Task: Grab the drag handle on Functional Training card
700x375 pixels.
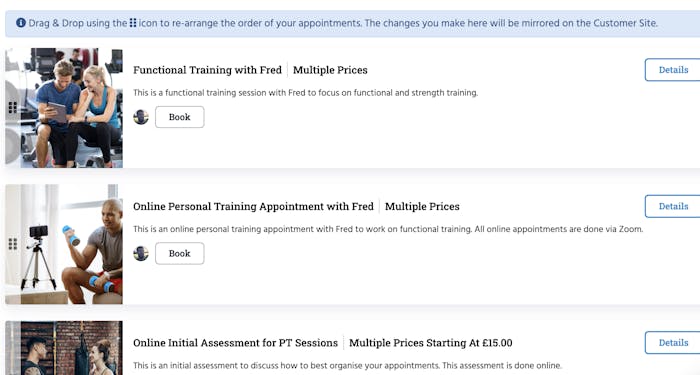Action: (12, 107)
